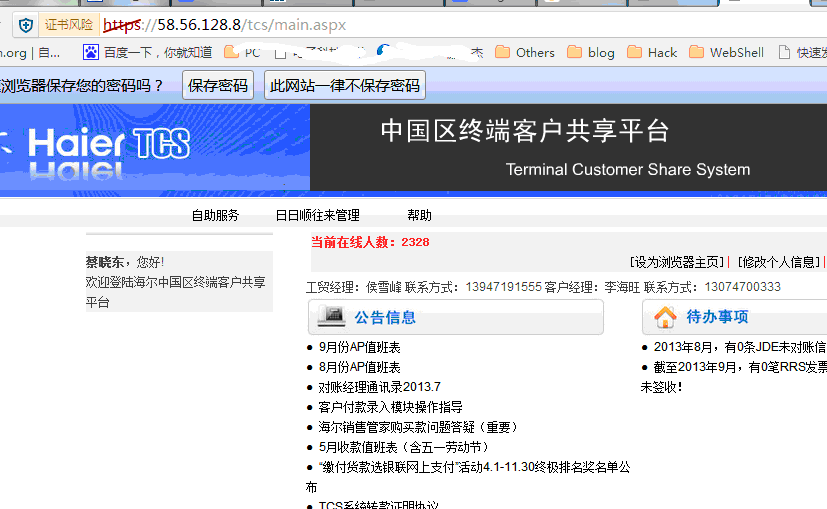Viewport: 827px width, 509px height.
Task: Click the 当前在线人数：2328 text
Action: 370,242
